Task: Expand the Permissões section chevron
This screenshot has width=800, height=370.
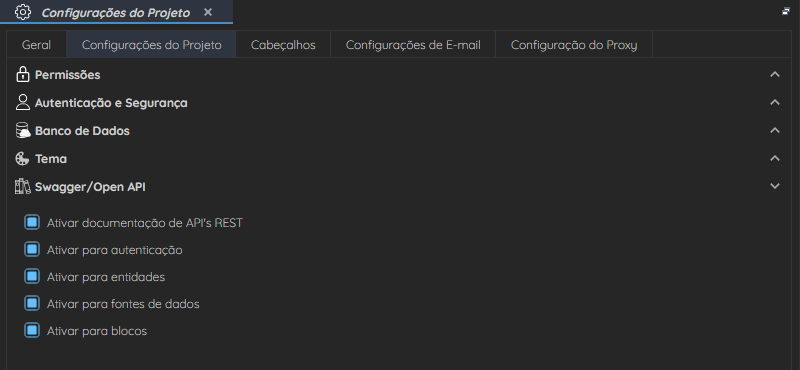Action: (775, 75)
